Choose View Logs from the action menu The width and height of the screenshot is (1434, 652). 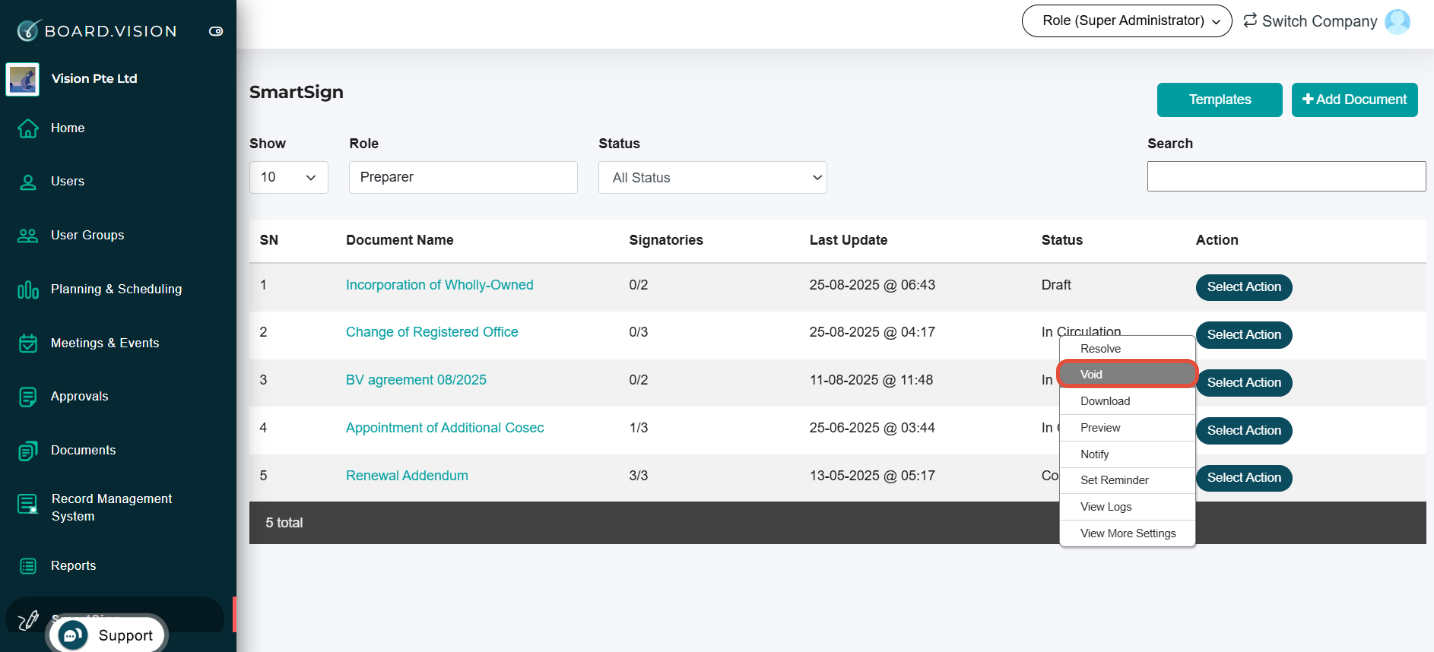coord(1128,507)
